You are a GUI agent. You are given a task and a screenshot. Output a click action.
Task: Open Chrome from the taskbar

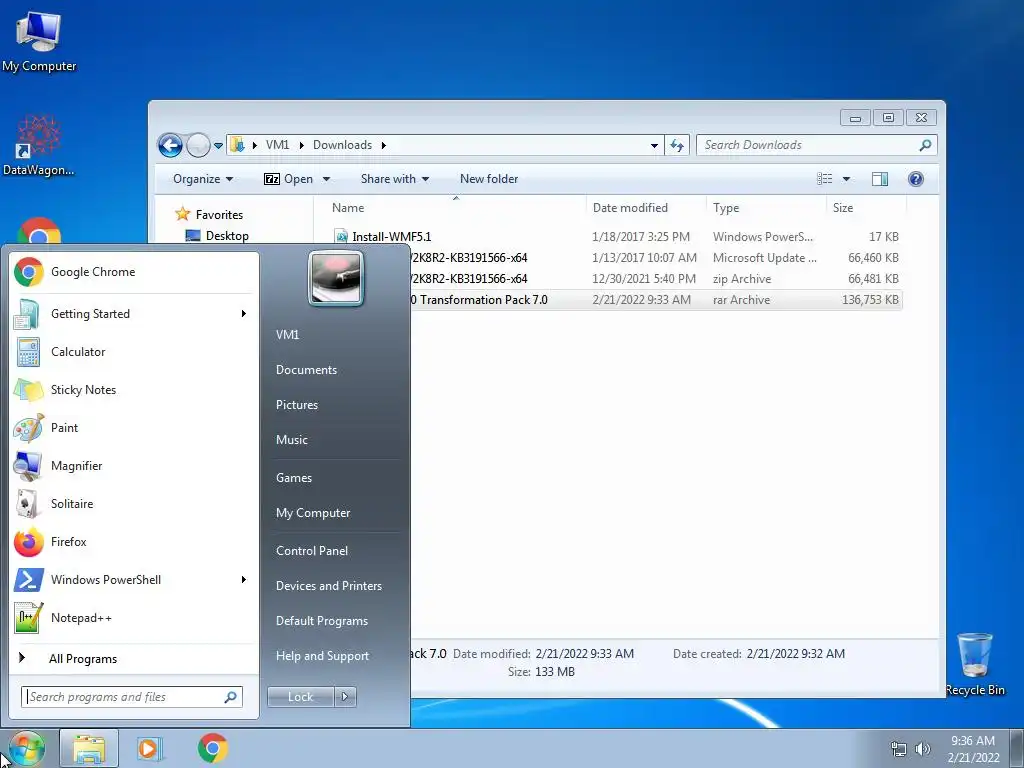click(x=213, y=748)
